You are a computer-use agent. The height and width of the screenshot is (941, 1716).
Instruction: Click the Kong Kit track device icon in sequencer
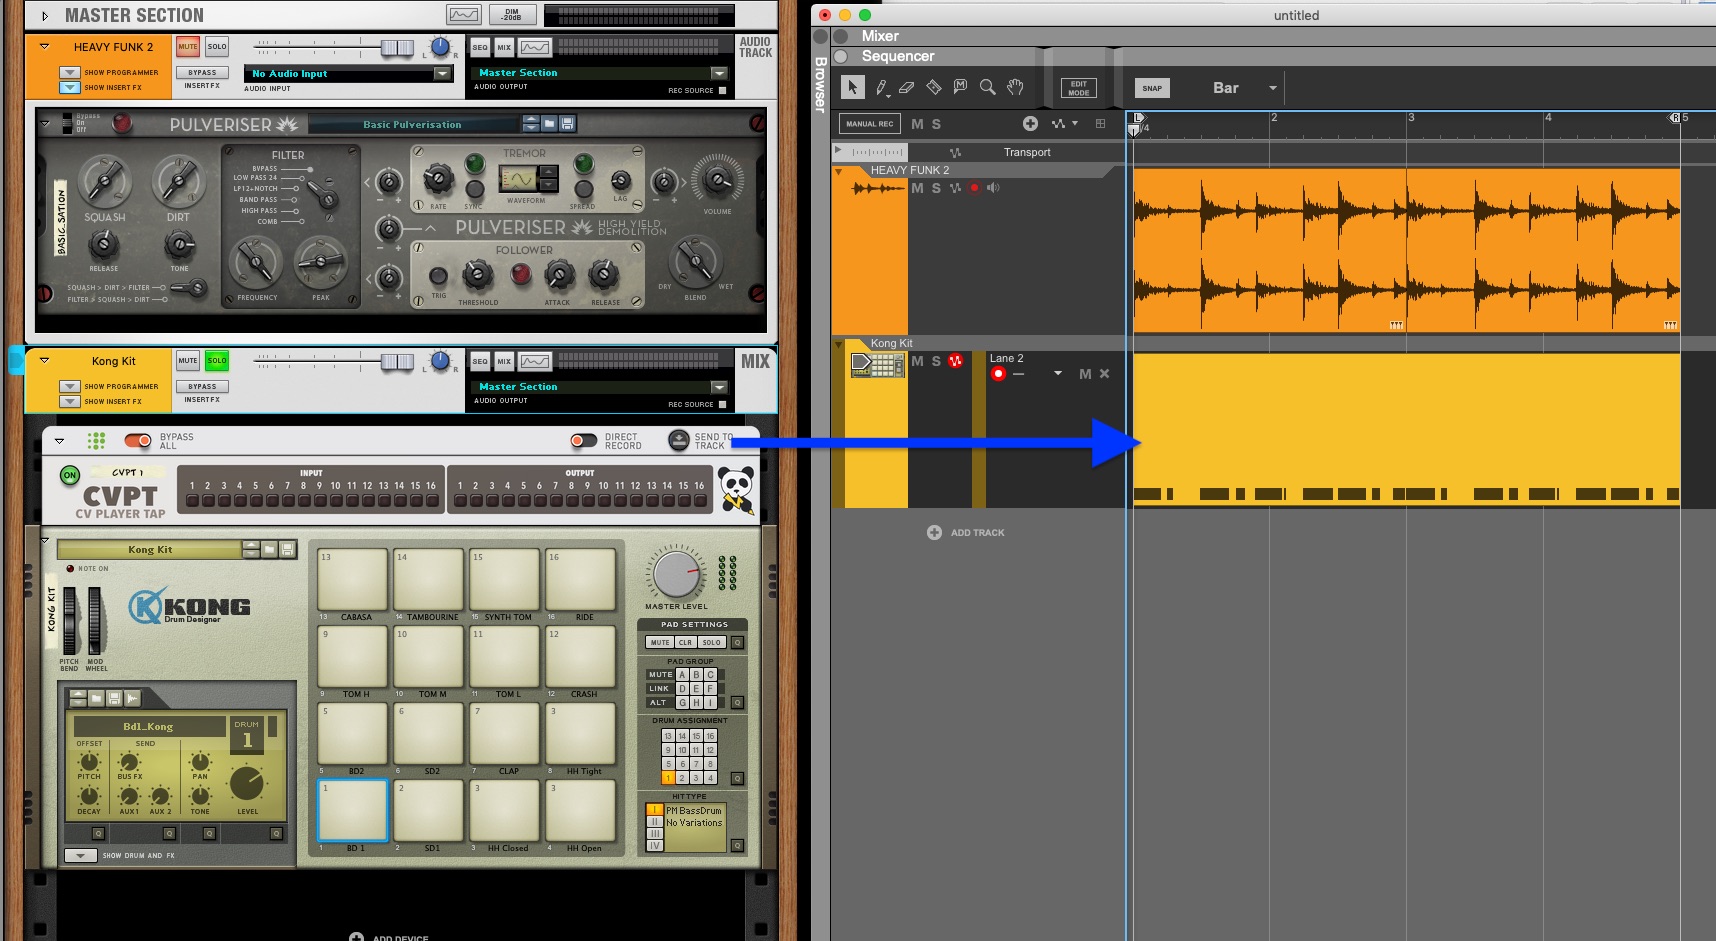(877, 365)
